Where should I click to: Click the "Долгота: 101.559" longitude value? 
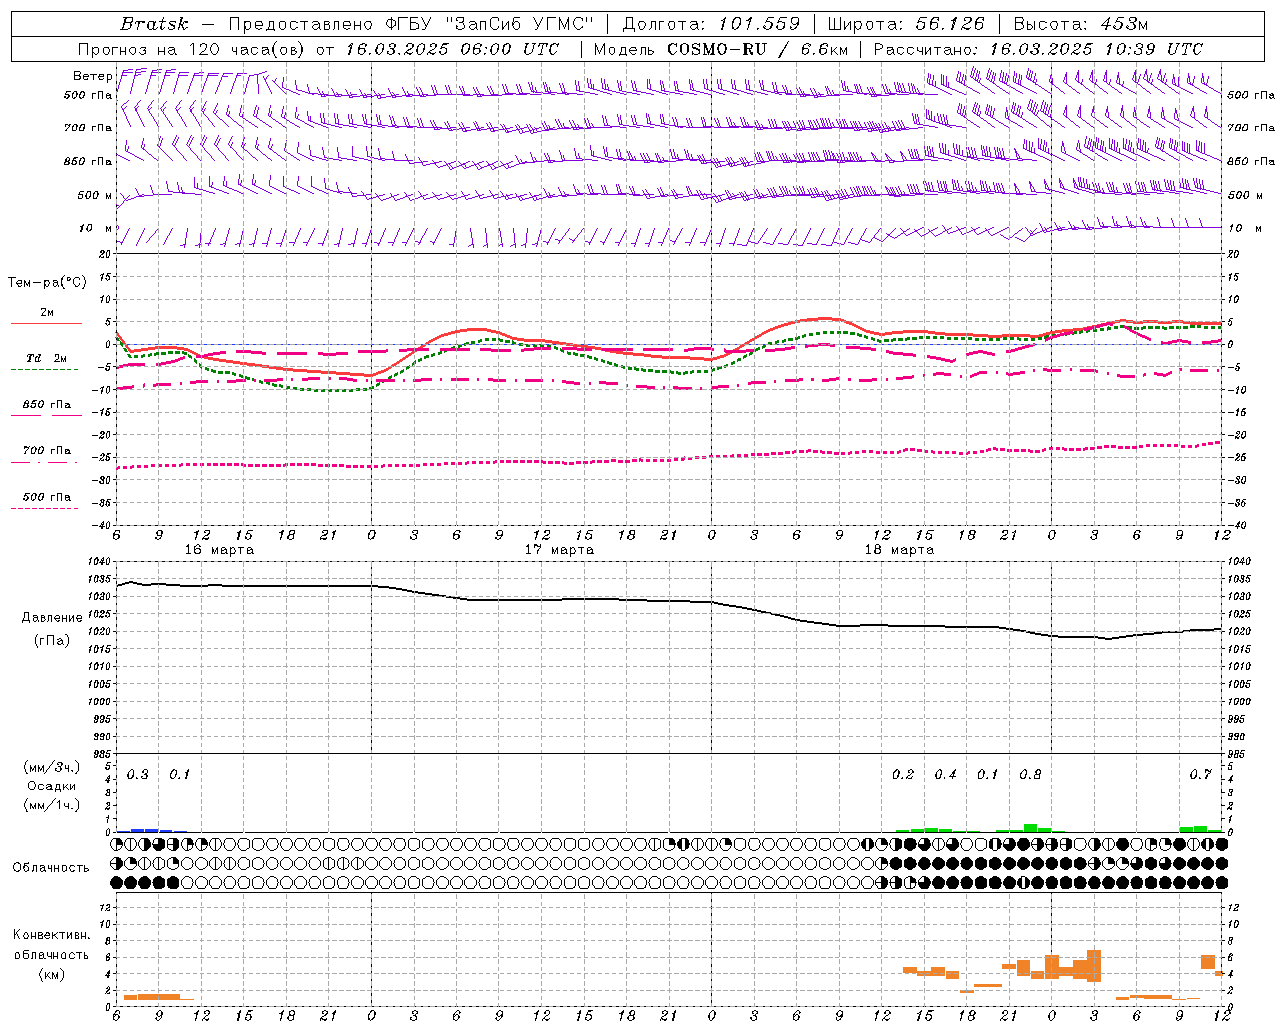click(x=712, y=24)
